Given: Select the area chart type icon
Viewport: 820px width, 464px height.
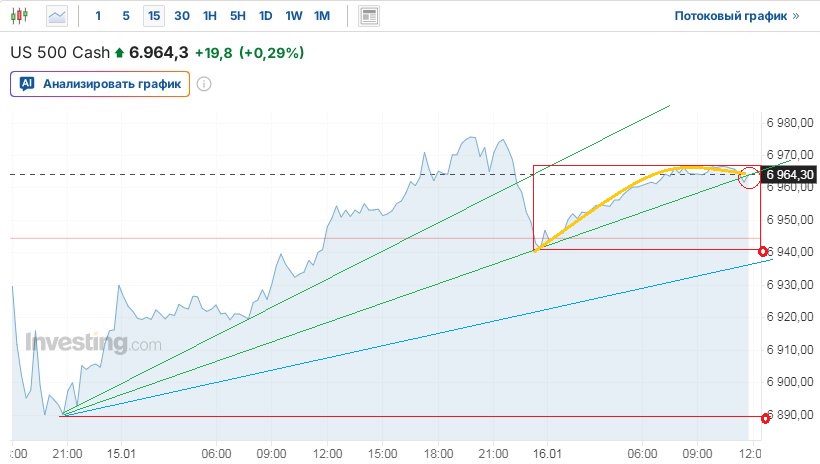Looking at the screenshot, I should (58, 16).
